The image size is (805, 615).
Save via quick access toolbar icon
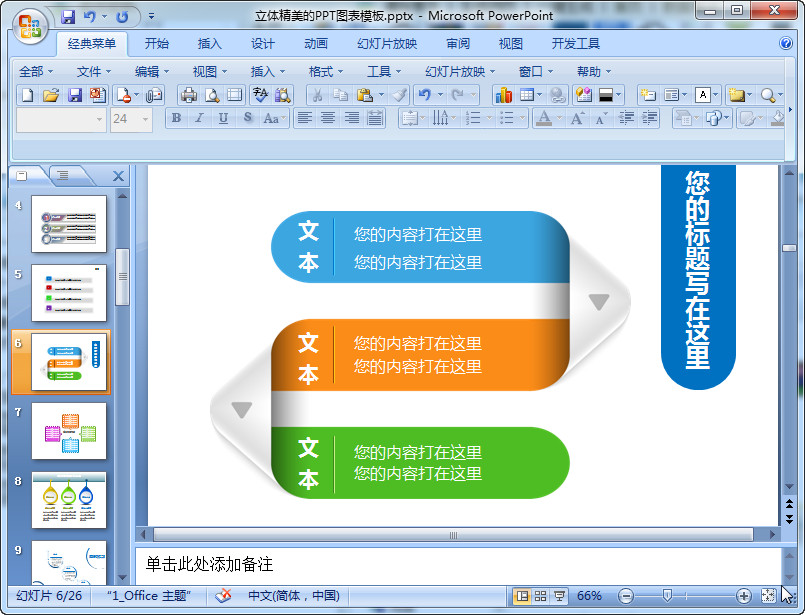pos(68,17)
